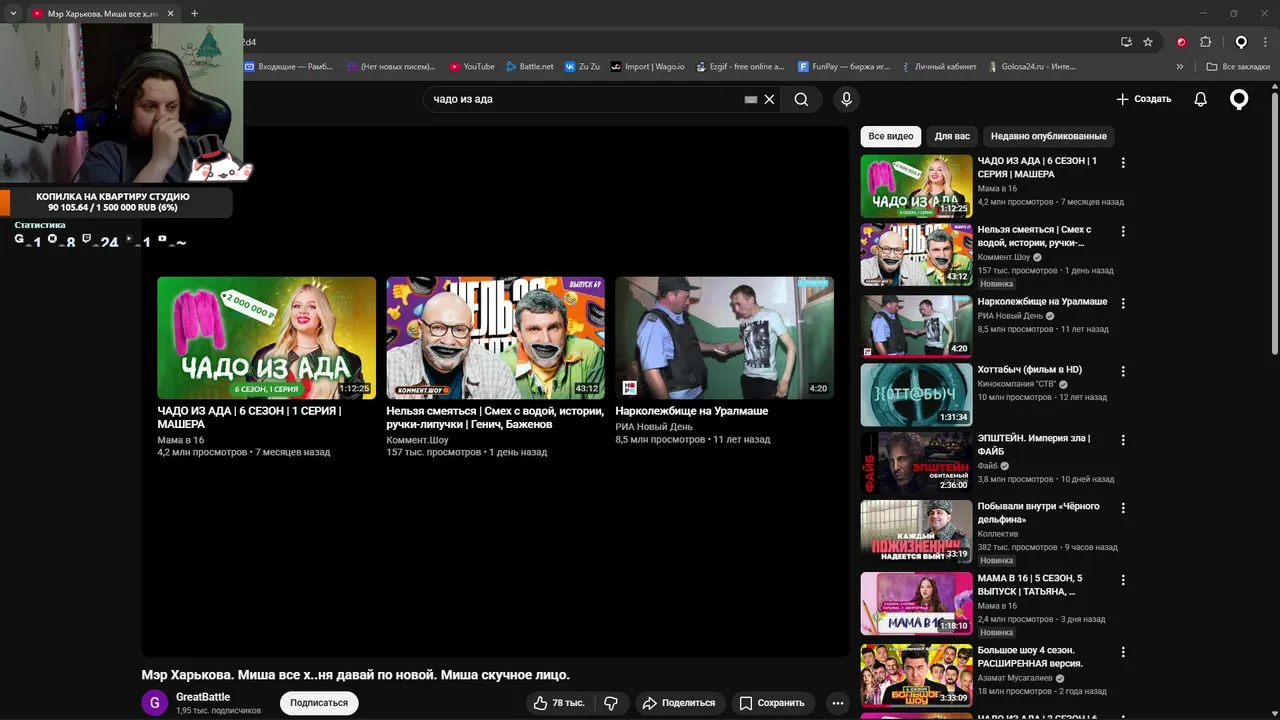Open Побывали внутри Чёрного дельфина title
Image resolution: width=1280 pixels, height=720 pixels.
1038,513
